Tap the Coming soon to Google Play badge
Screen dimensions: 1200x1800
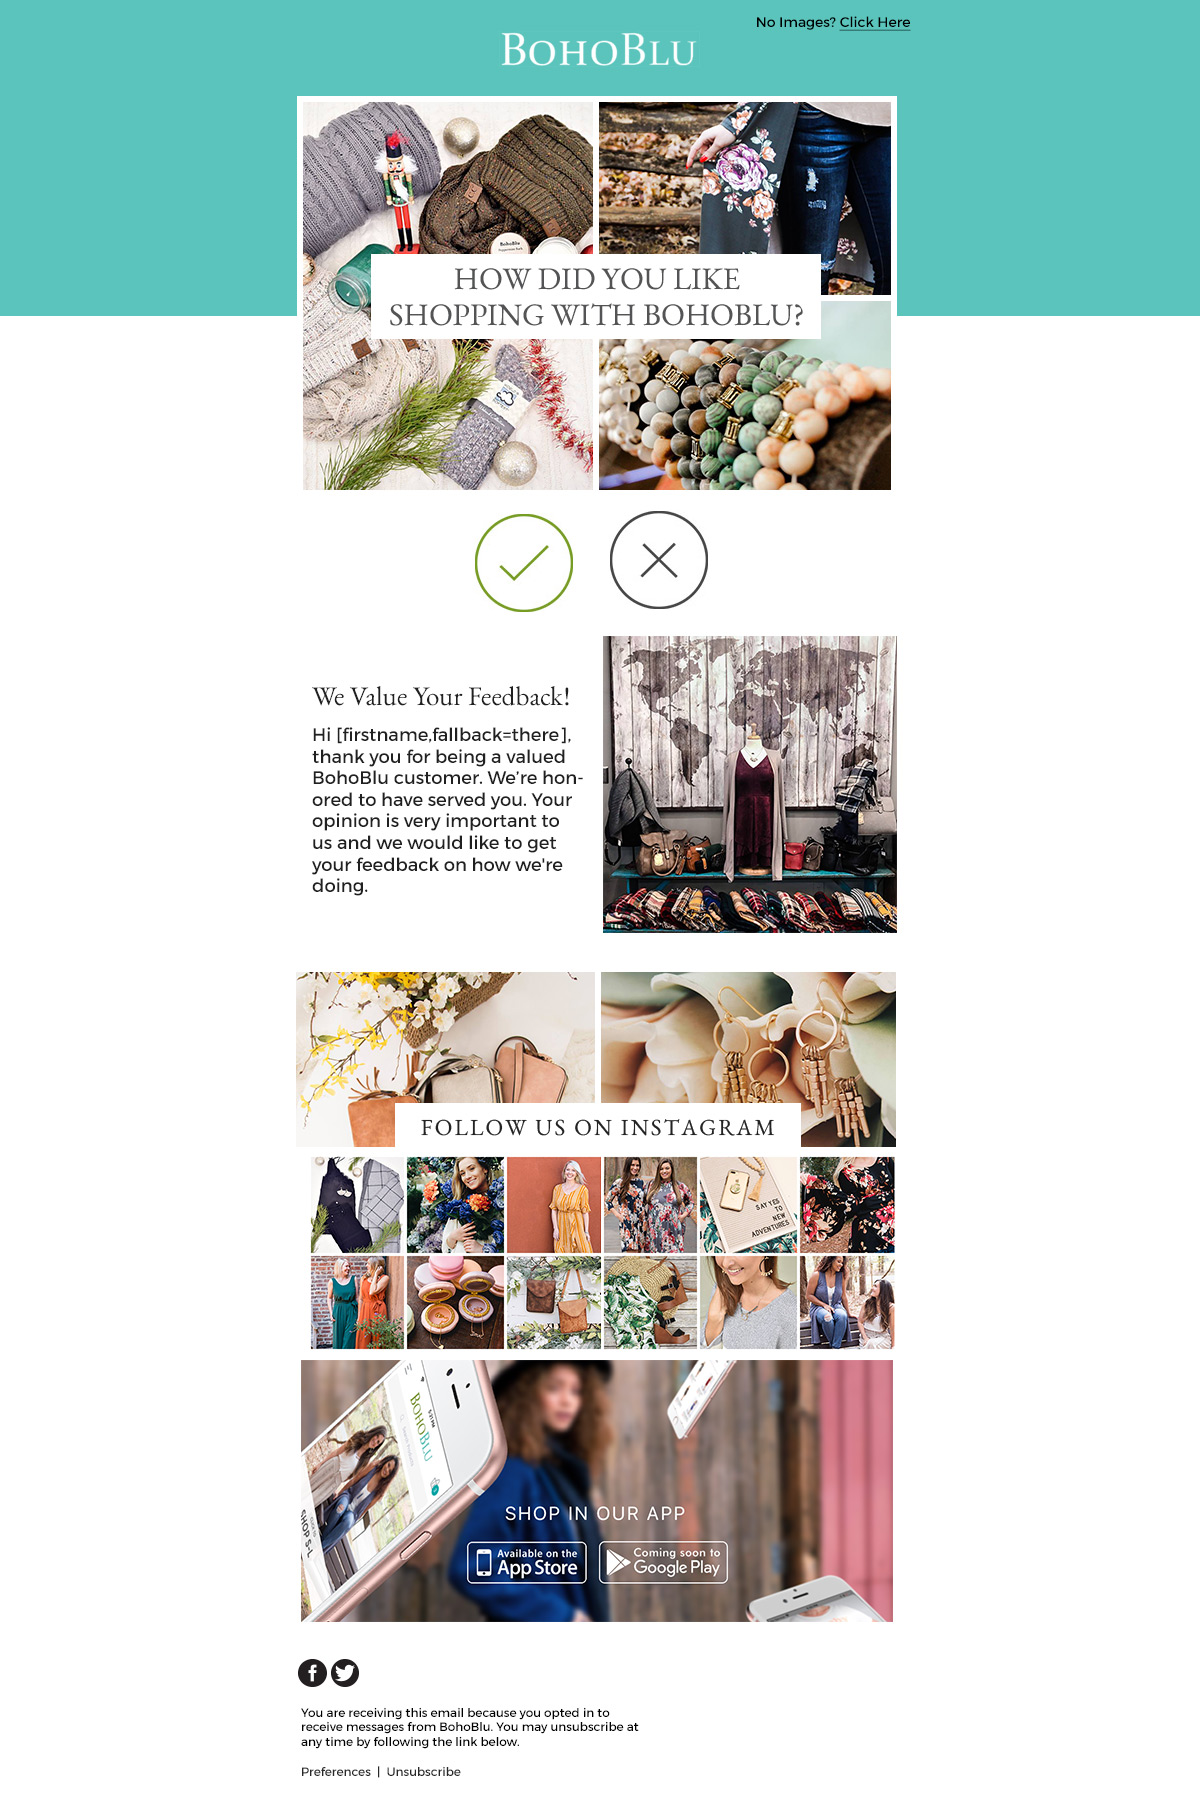(x=663, y=1562)
